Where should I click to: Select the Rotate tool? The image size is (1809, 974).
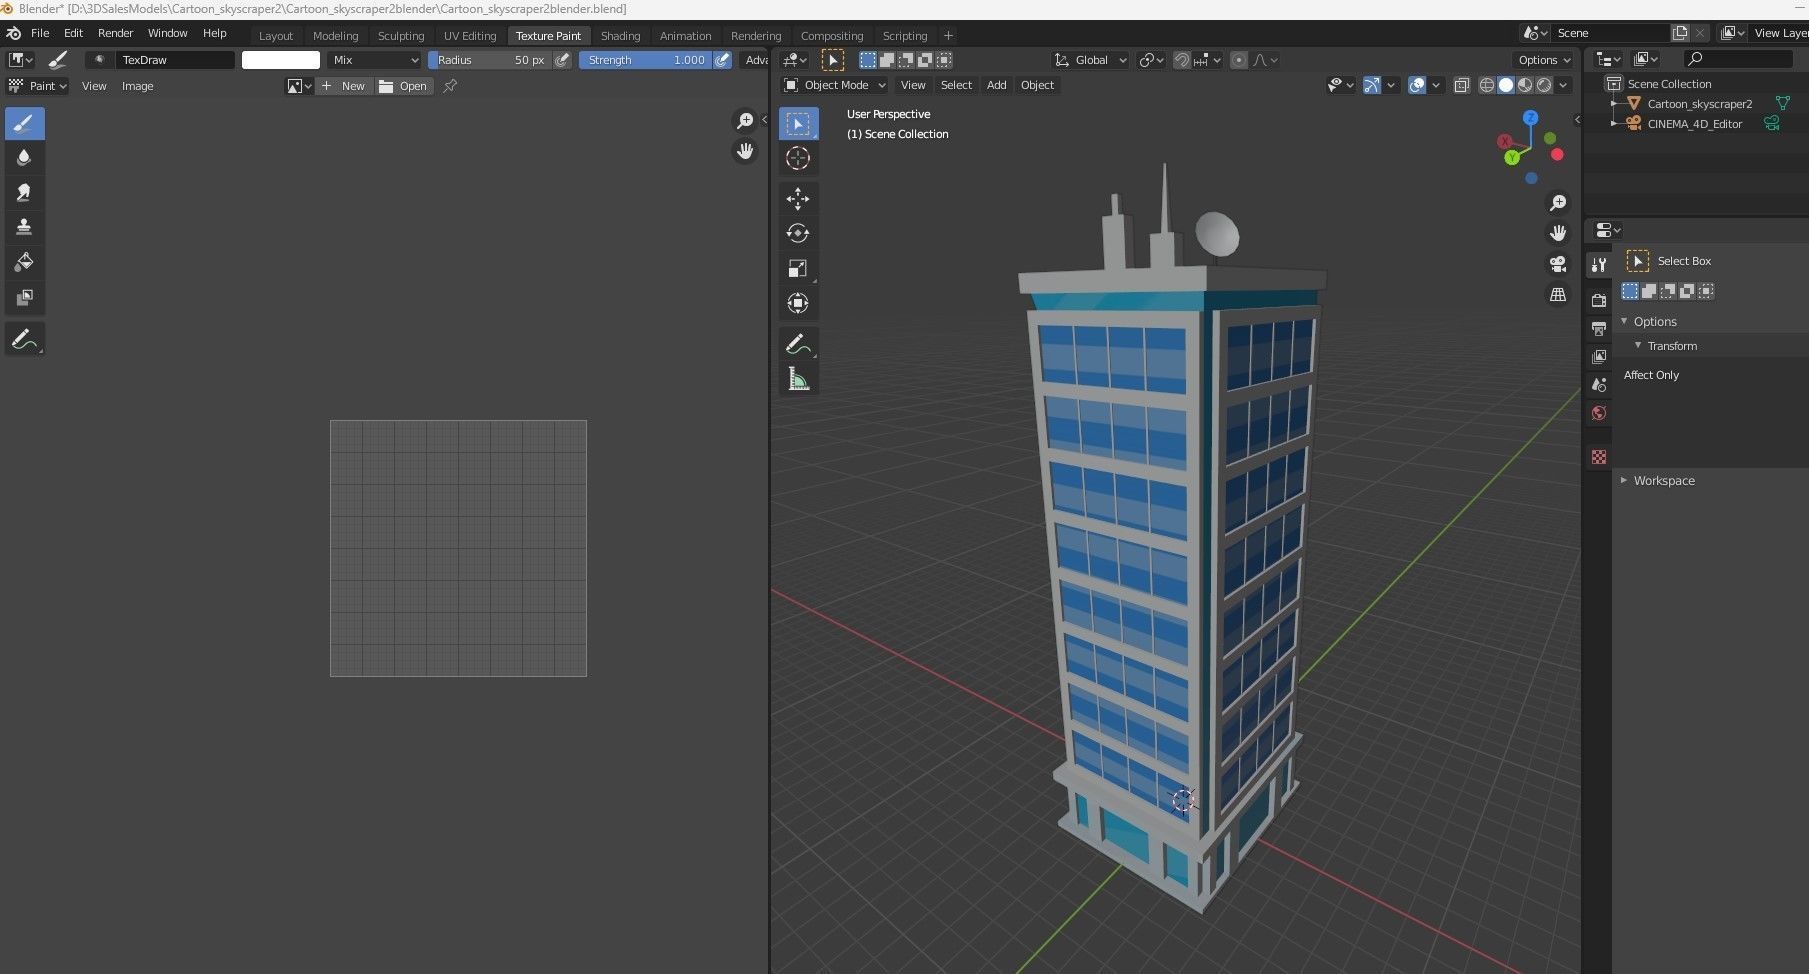click(798, 234)
